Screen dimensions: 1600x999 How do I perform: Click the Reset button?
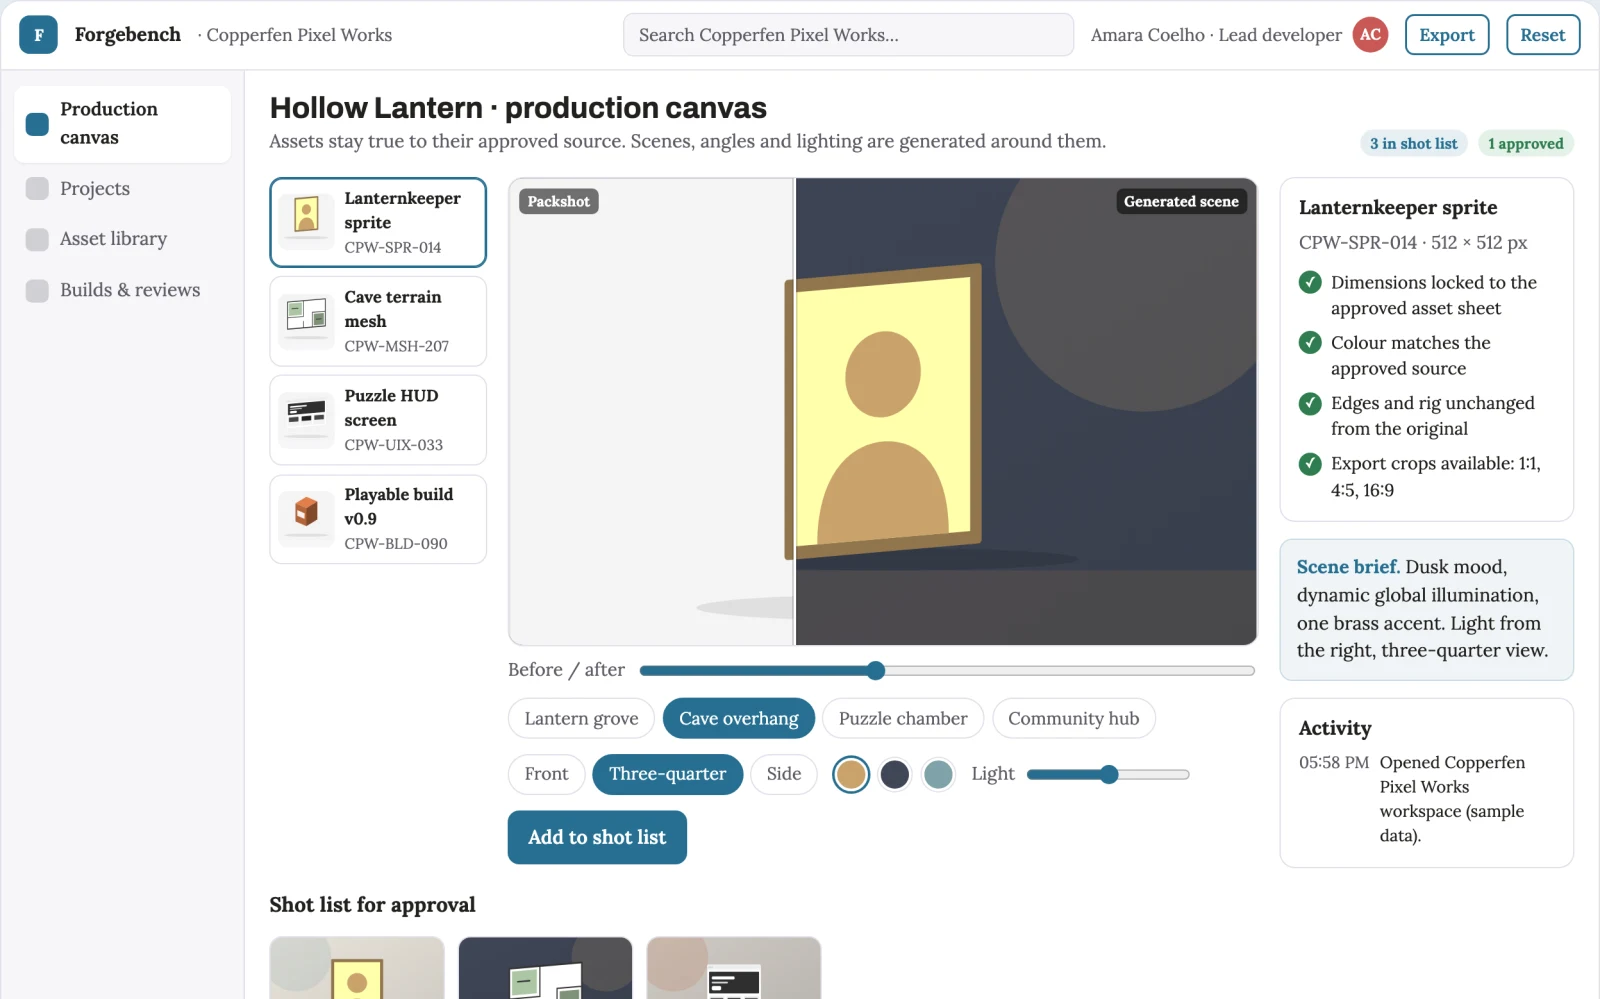click(x=1543, y=35)
